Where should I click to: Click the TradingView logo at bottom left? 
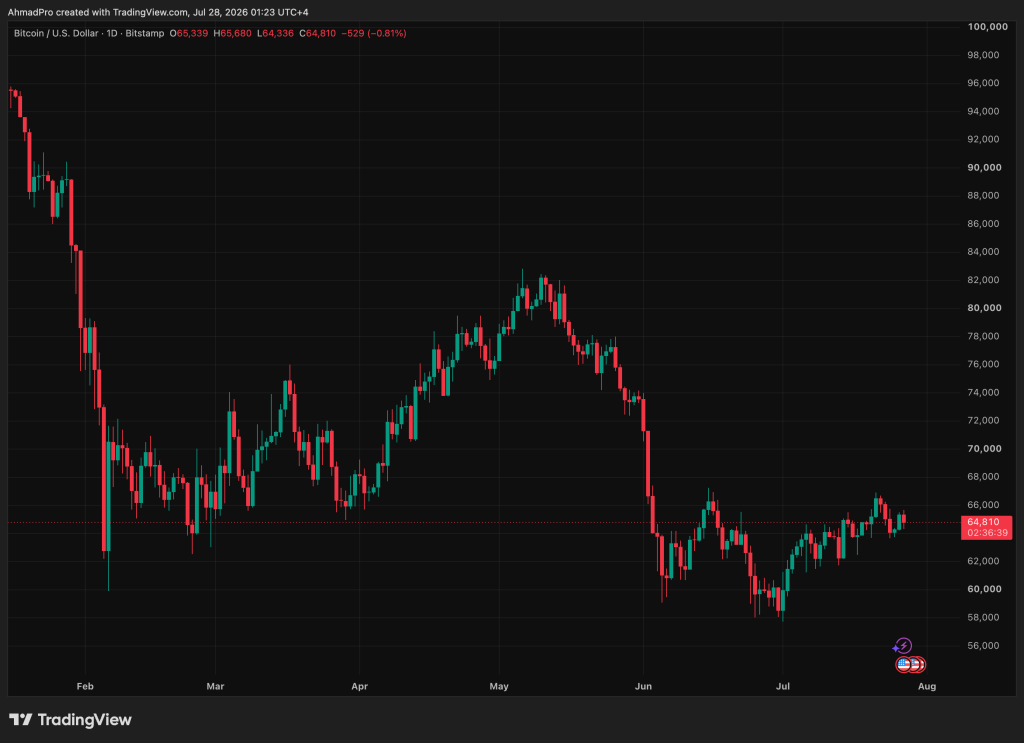point(70,719)
